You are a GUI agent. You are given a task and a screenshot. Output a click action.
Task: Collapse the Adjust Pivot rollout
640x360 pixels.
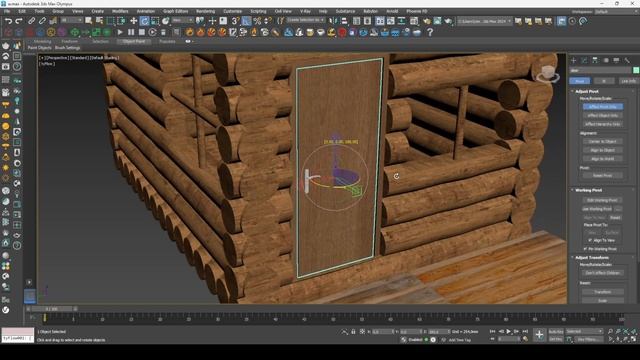587,91
